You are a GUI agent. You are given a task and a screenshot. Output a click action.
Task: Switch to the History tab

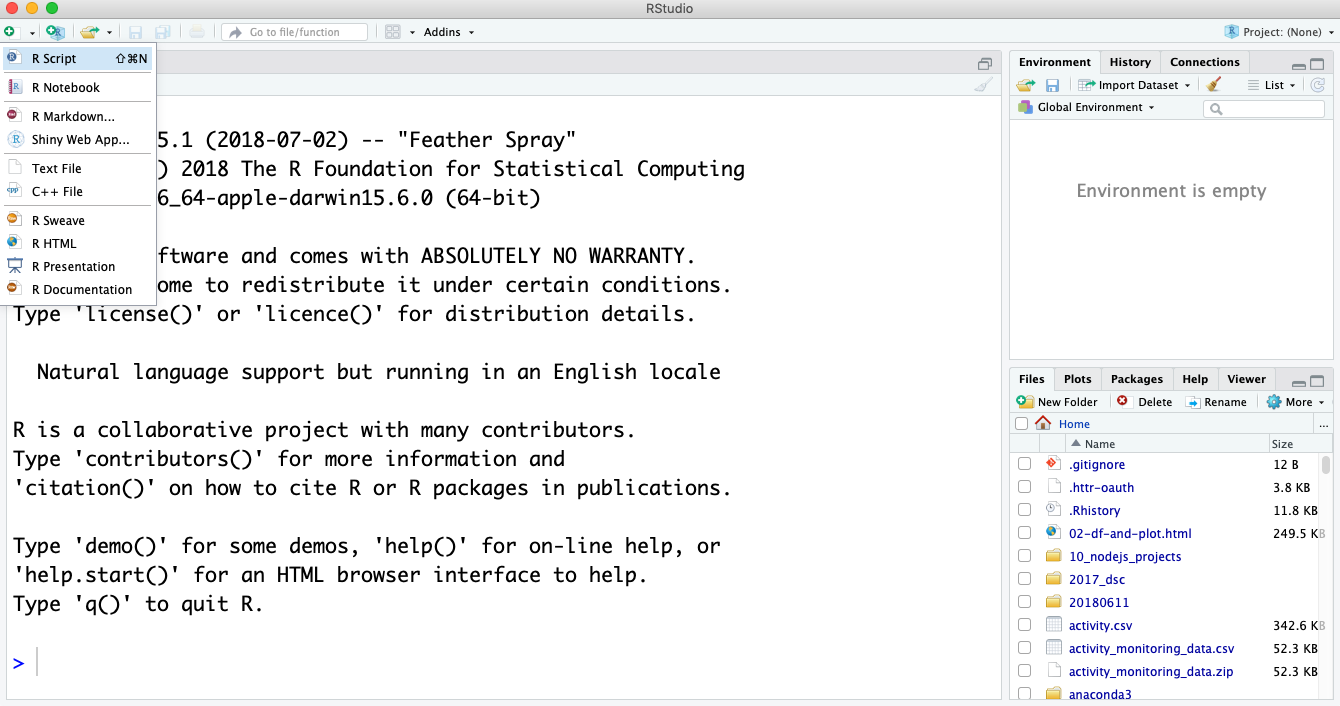(1130, 62)
